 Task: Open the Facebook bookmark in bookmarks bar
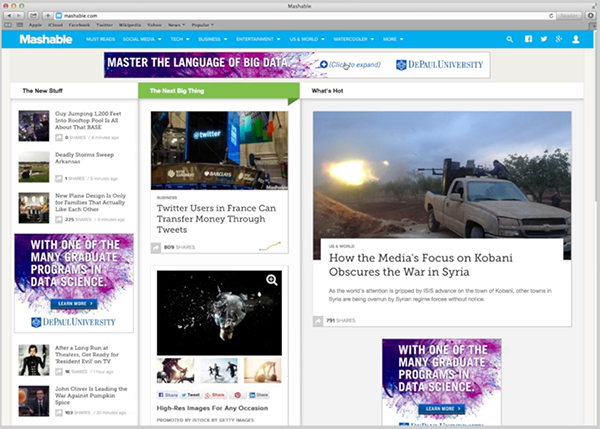pos(79,25)
